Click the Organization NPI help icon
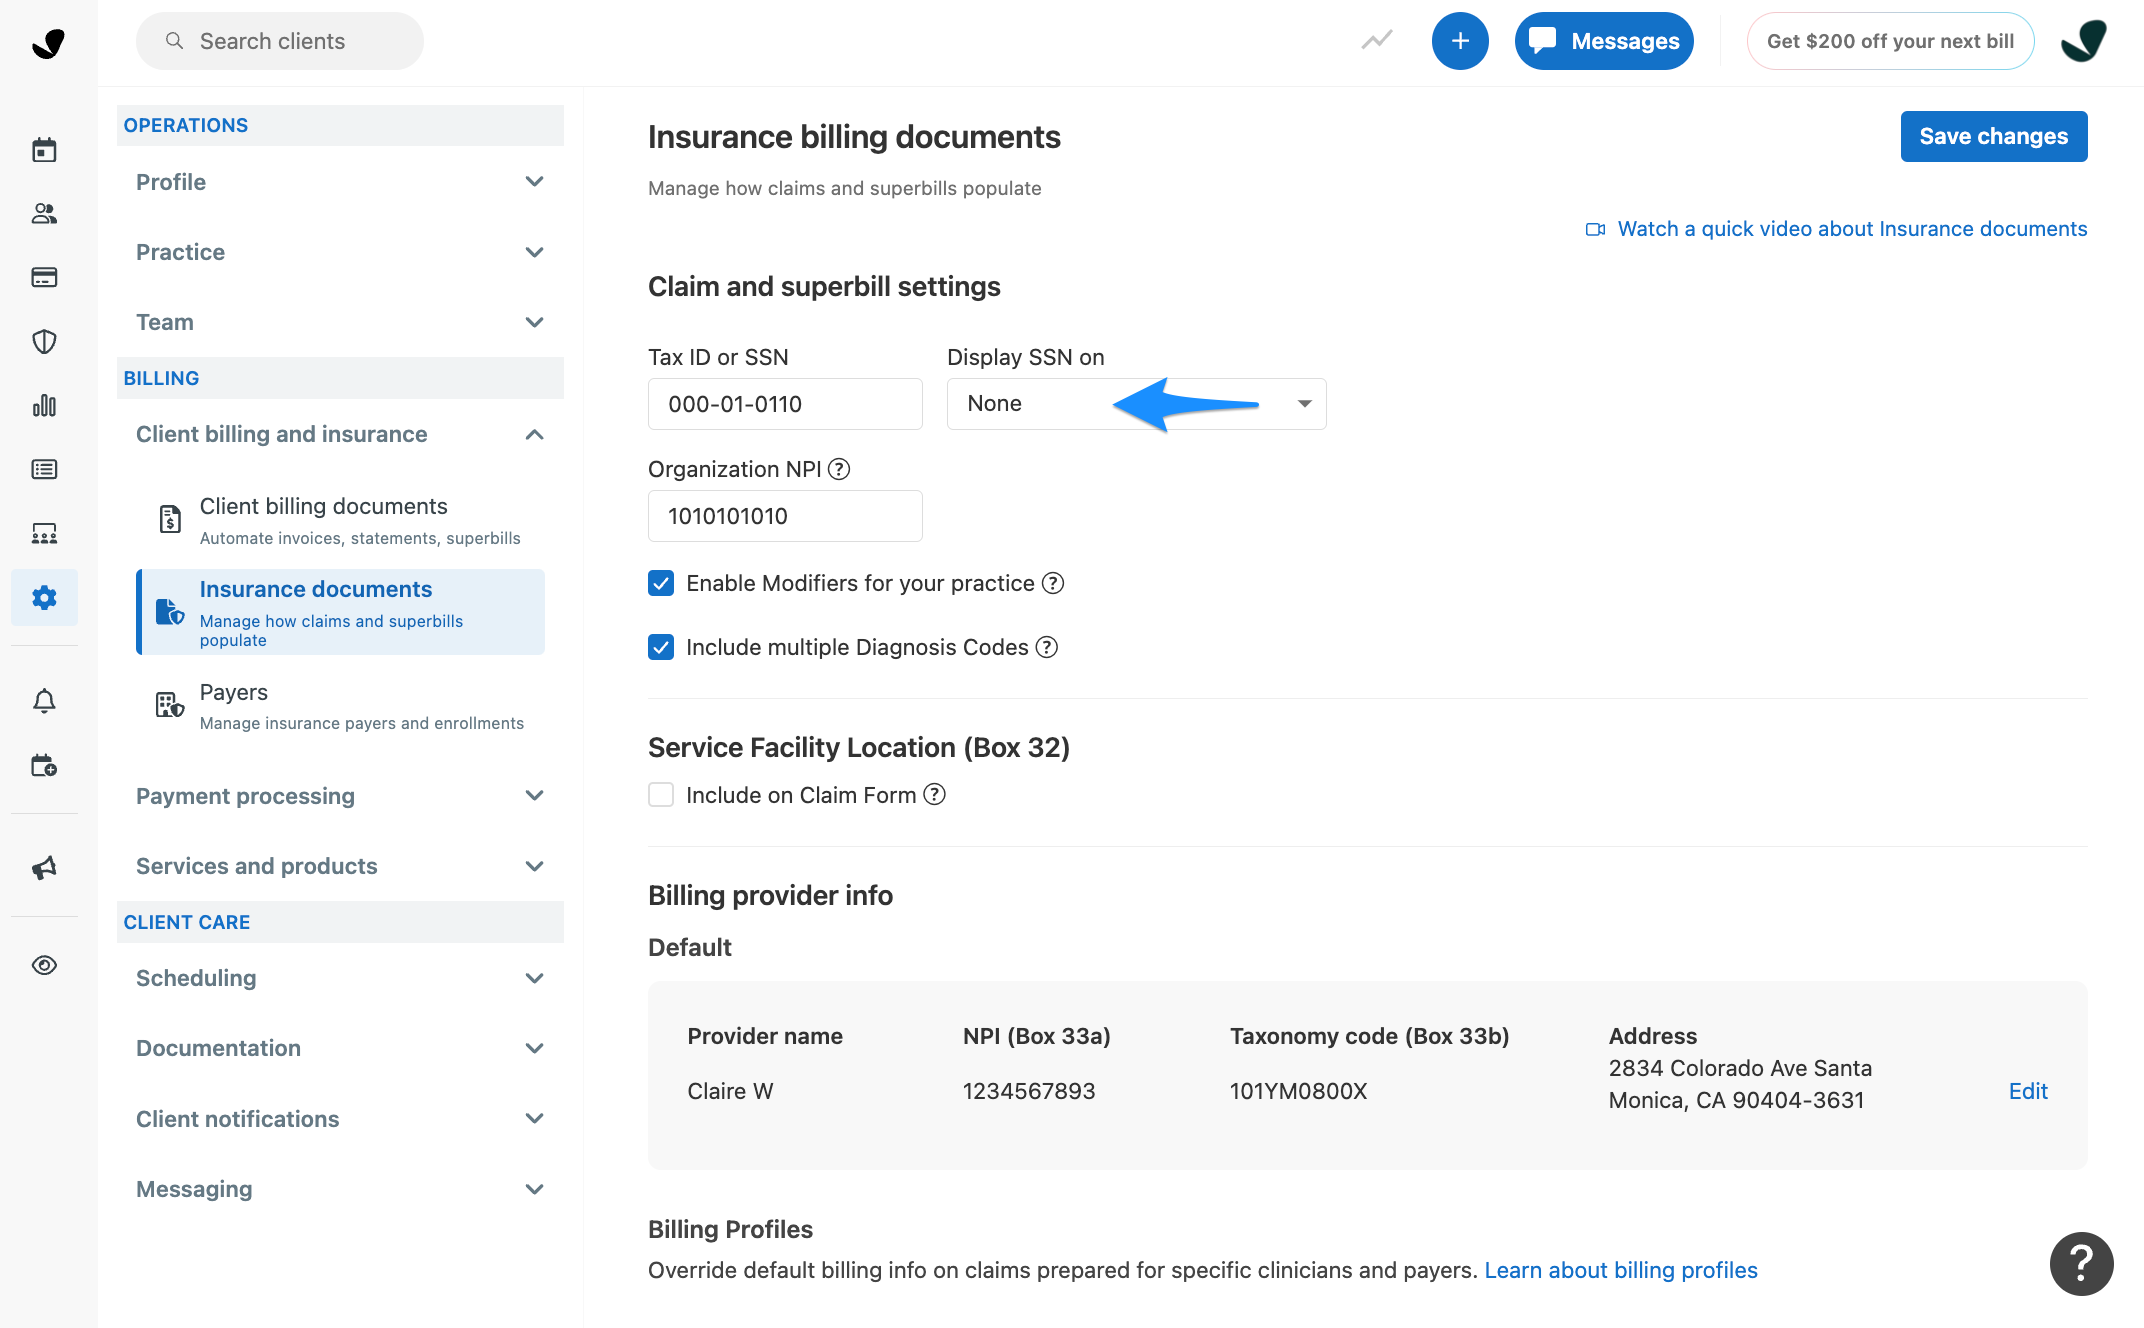This screenshot has width=2144, height=1328. click(839, 468)
